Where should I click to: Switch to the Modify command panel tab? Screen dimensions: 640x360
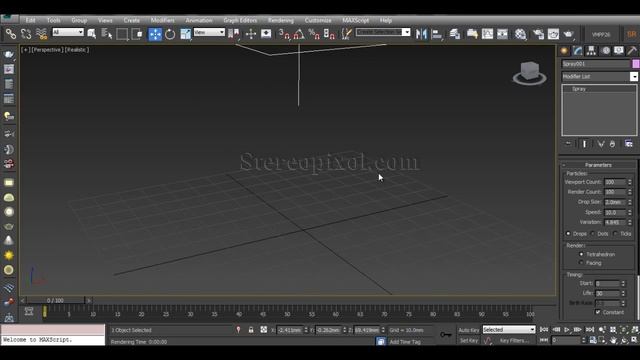click(x=578, y=51)
